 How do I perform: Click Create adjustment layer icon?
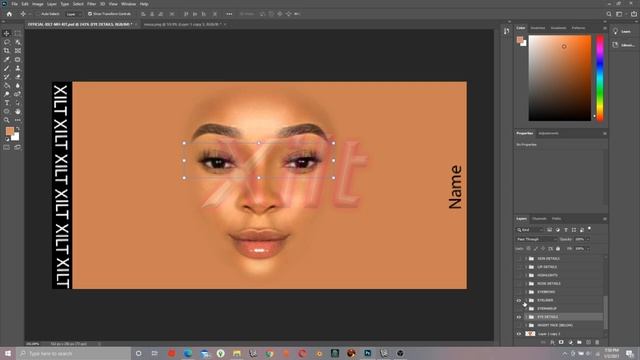coord(570,342)
